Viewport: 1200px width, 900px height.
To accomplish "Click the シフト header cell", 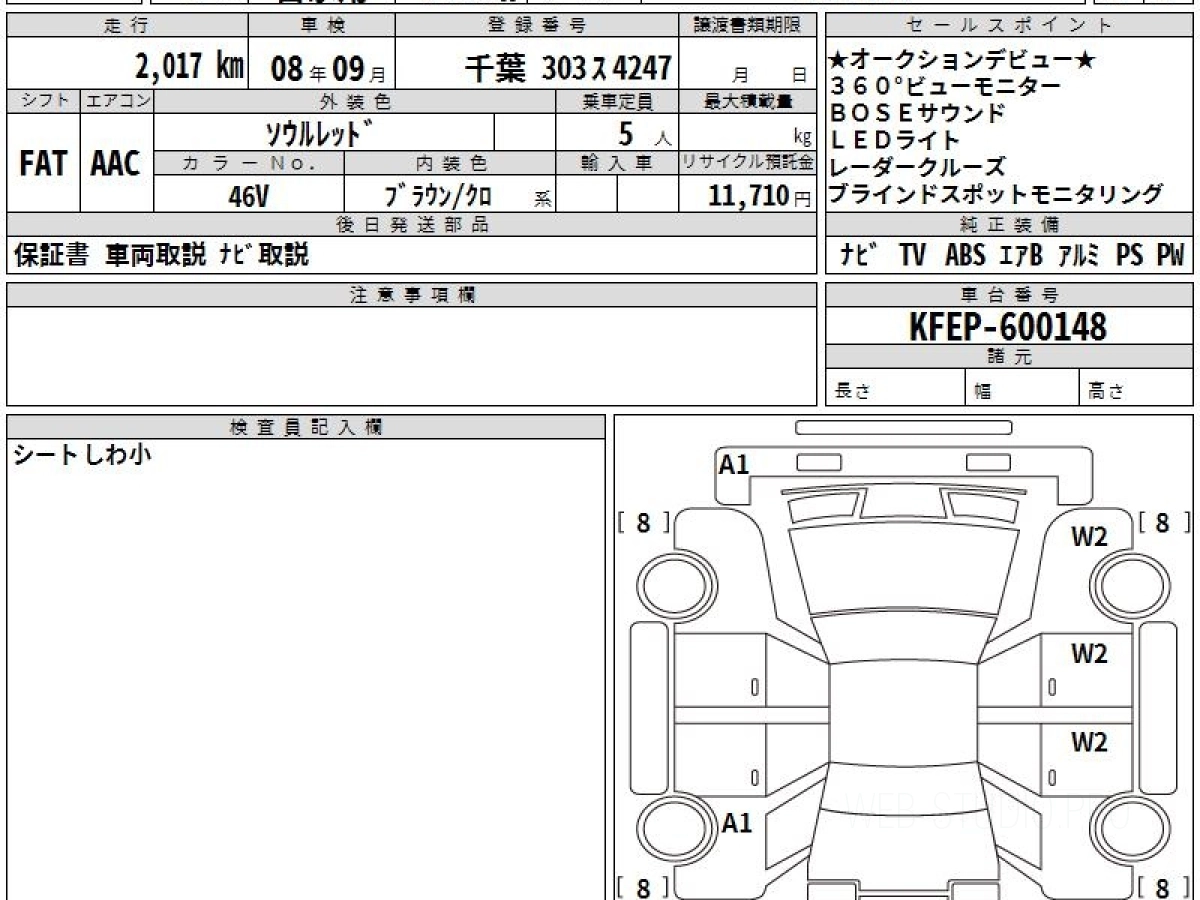I will (43, 101).
